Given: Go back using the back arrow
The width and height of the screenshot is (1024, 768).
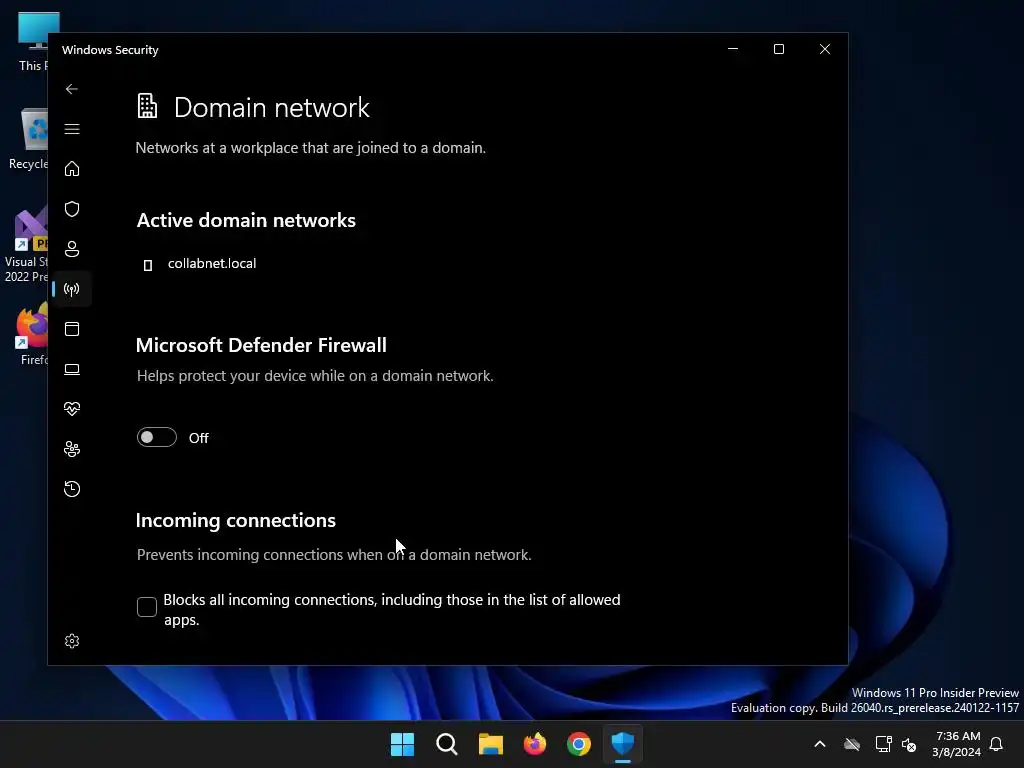Looking at the screenshot, I should click(x=72, y=89).
